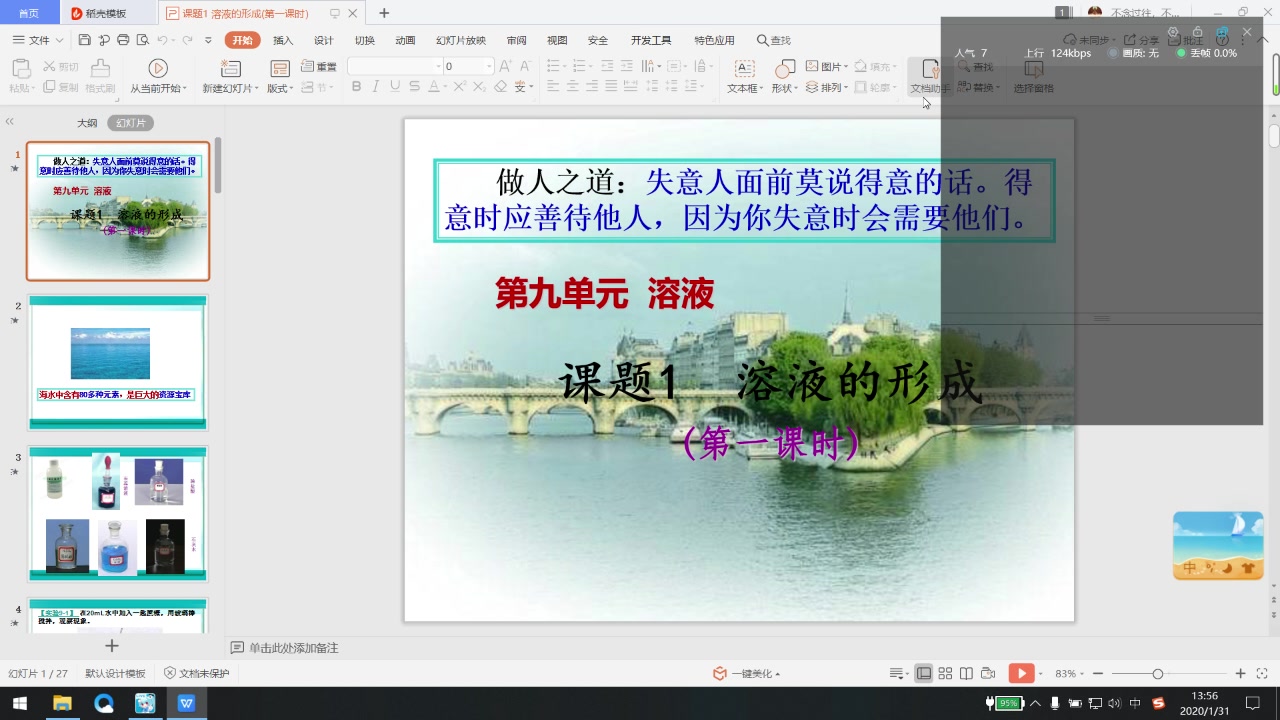Click the Paste (粘贴) clipboard icon
Image resolution: width=1280 pixels, height=720 pixels.
[x=20, y=68]
